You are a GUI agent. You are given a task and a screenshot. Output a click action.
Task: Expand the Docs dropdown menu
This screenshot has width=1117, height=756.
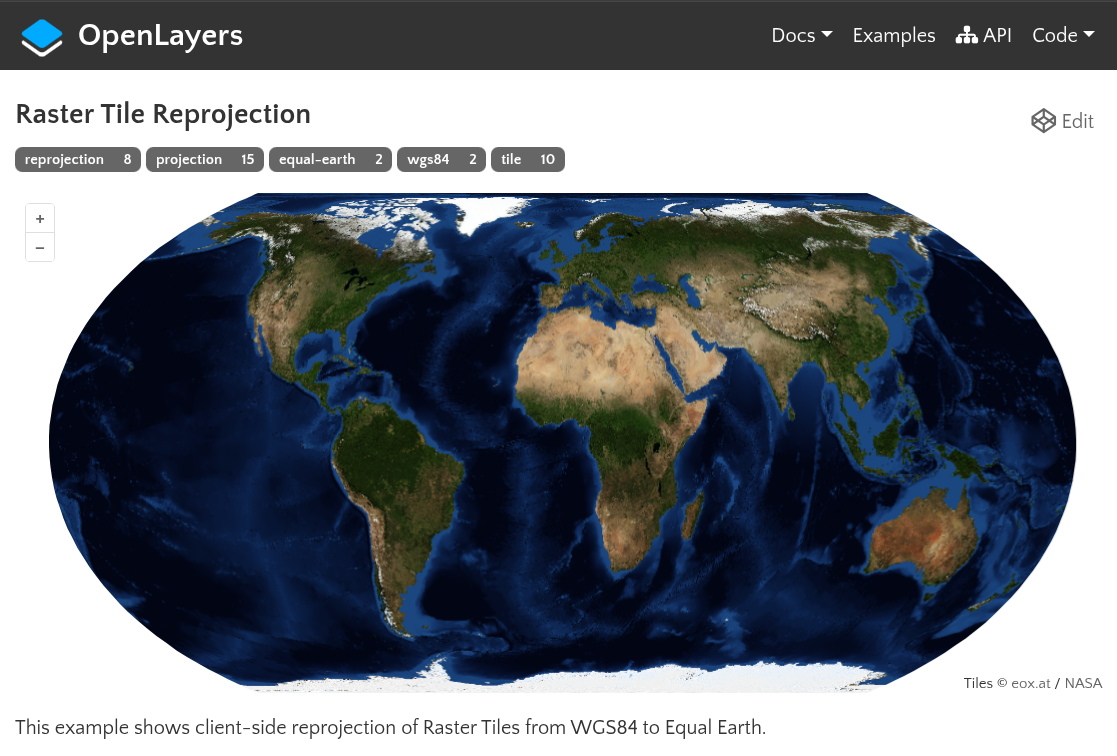[x=801, y=36]
